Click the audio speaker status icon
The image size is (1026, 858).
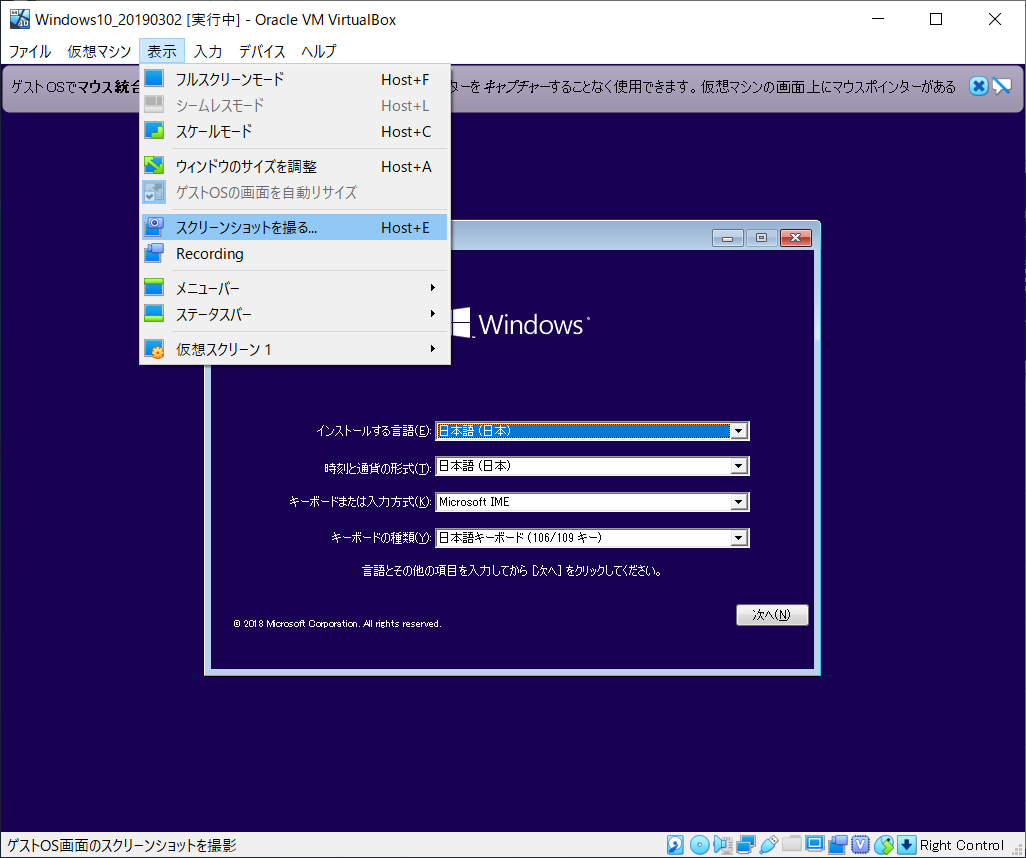click(x=722, y=845)
